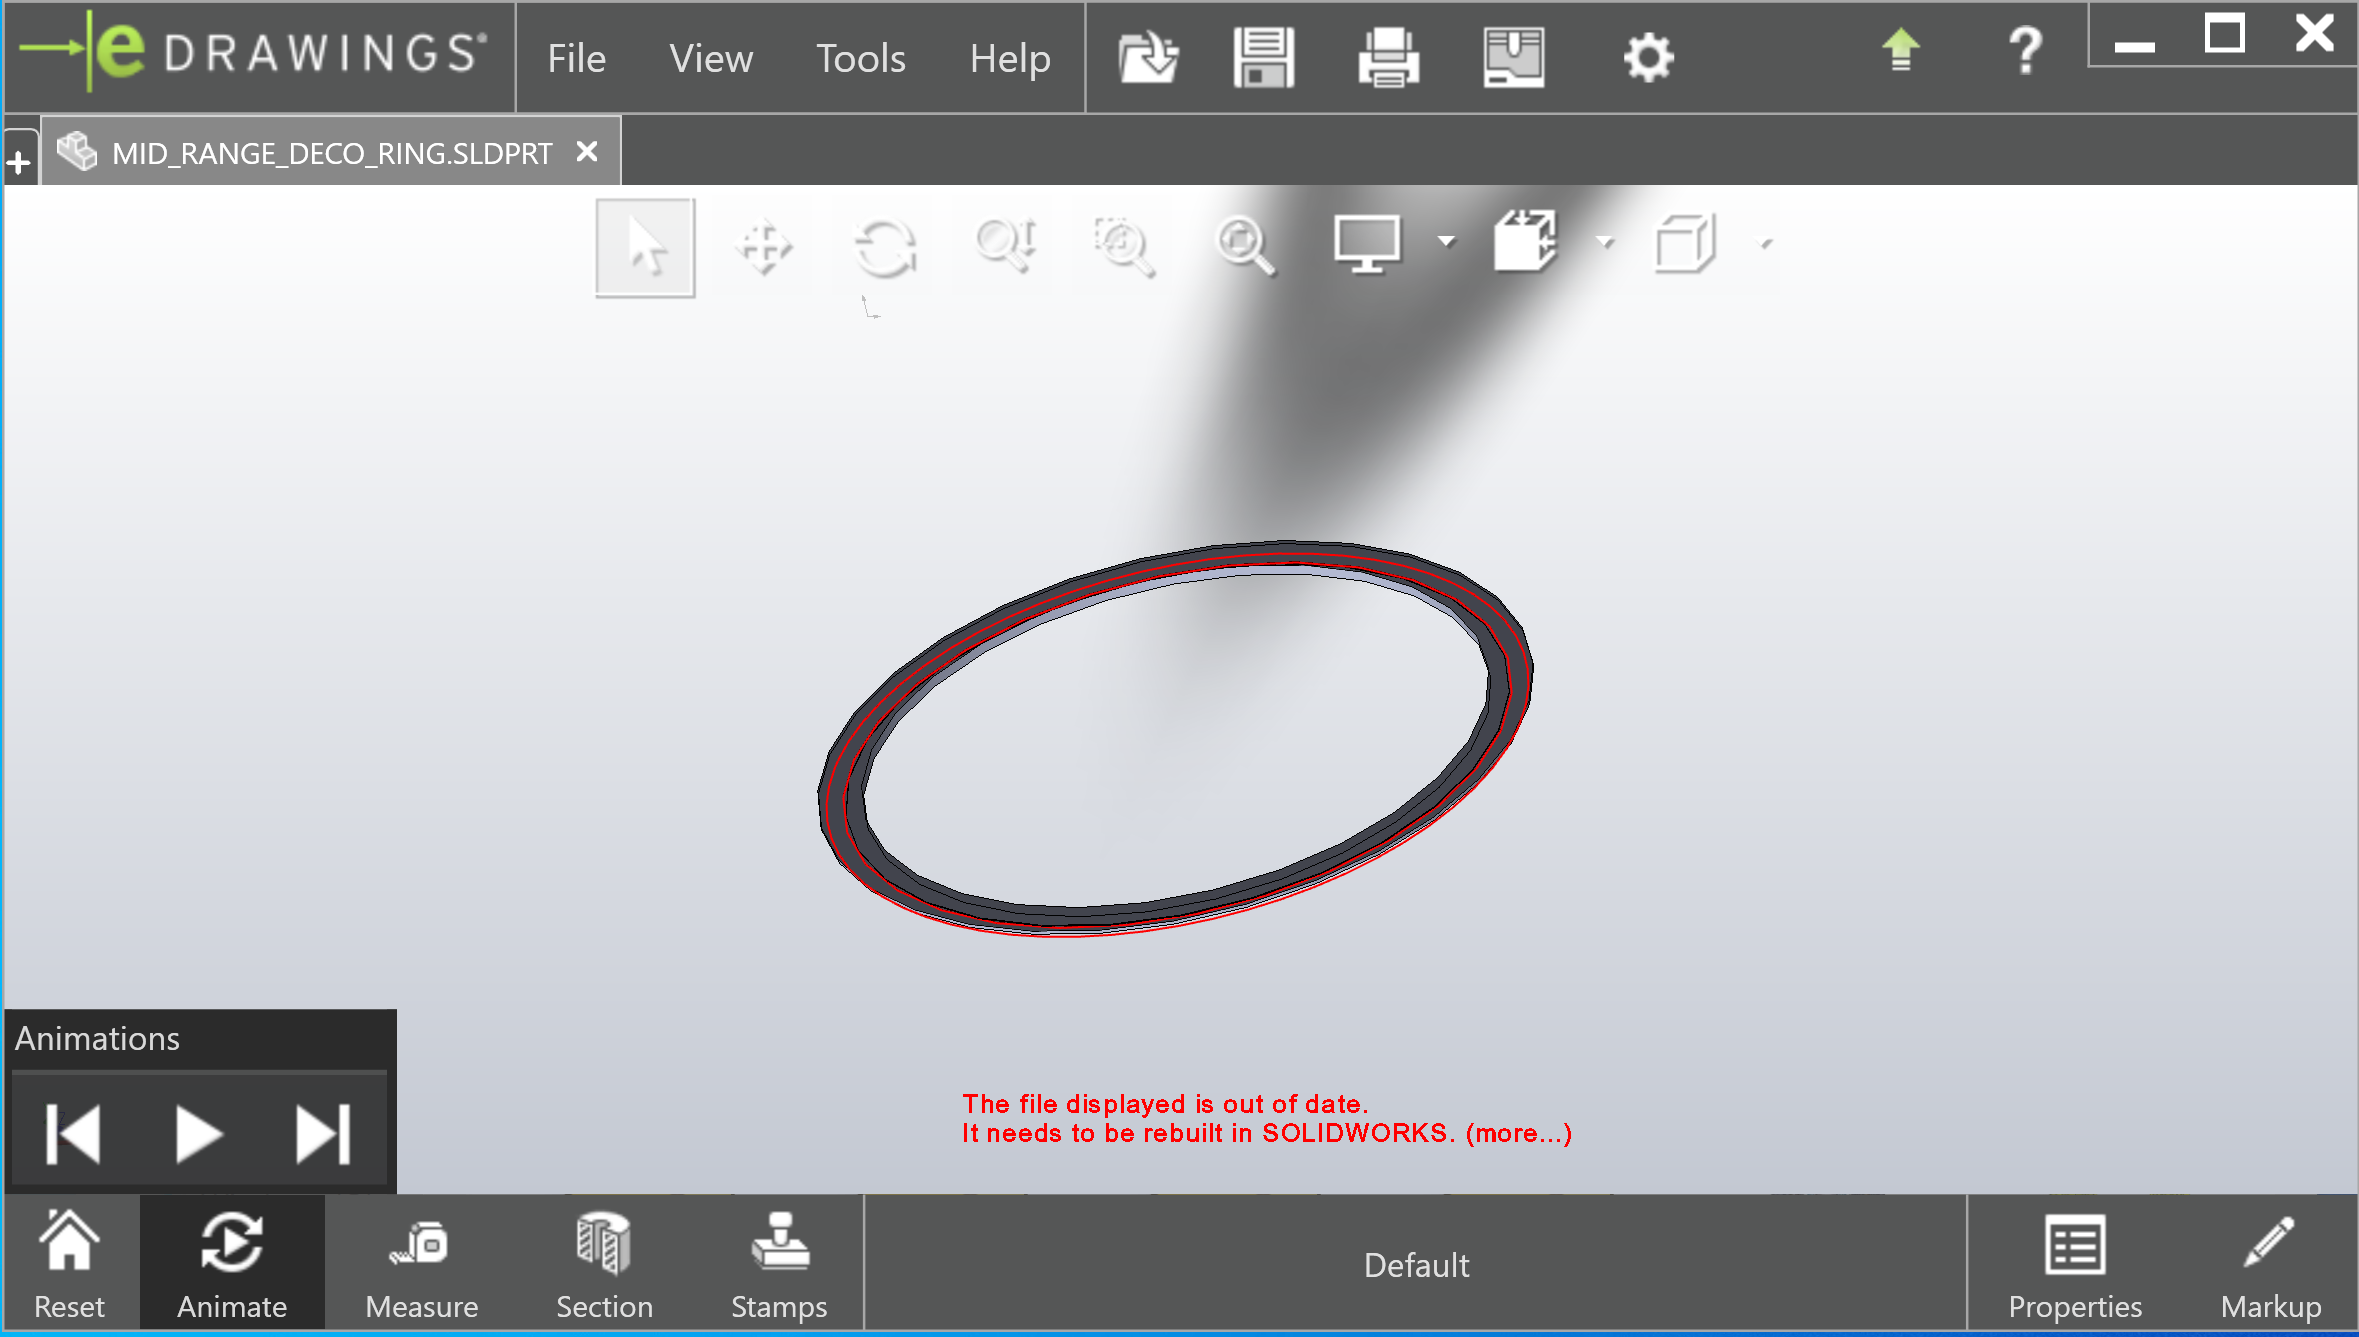Expand the display style cube dropdown arrow
The image size is (2359, 1337).
[x=1765, y=243]
